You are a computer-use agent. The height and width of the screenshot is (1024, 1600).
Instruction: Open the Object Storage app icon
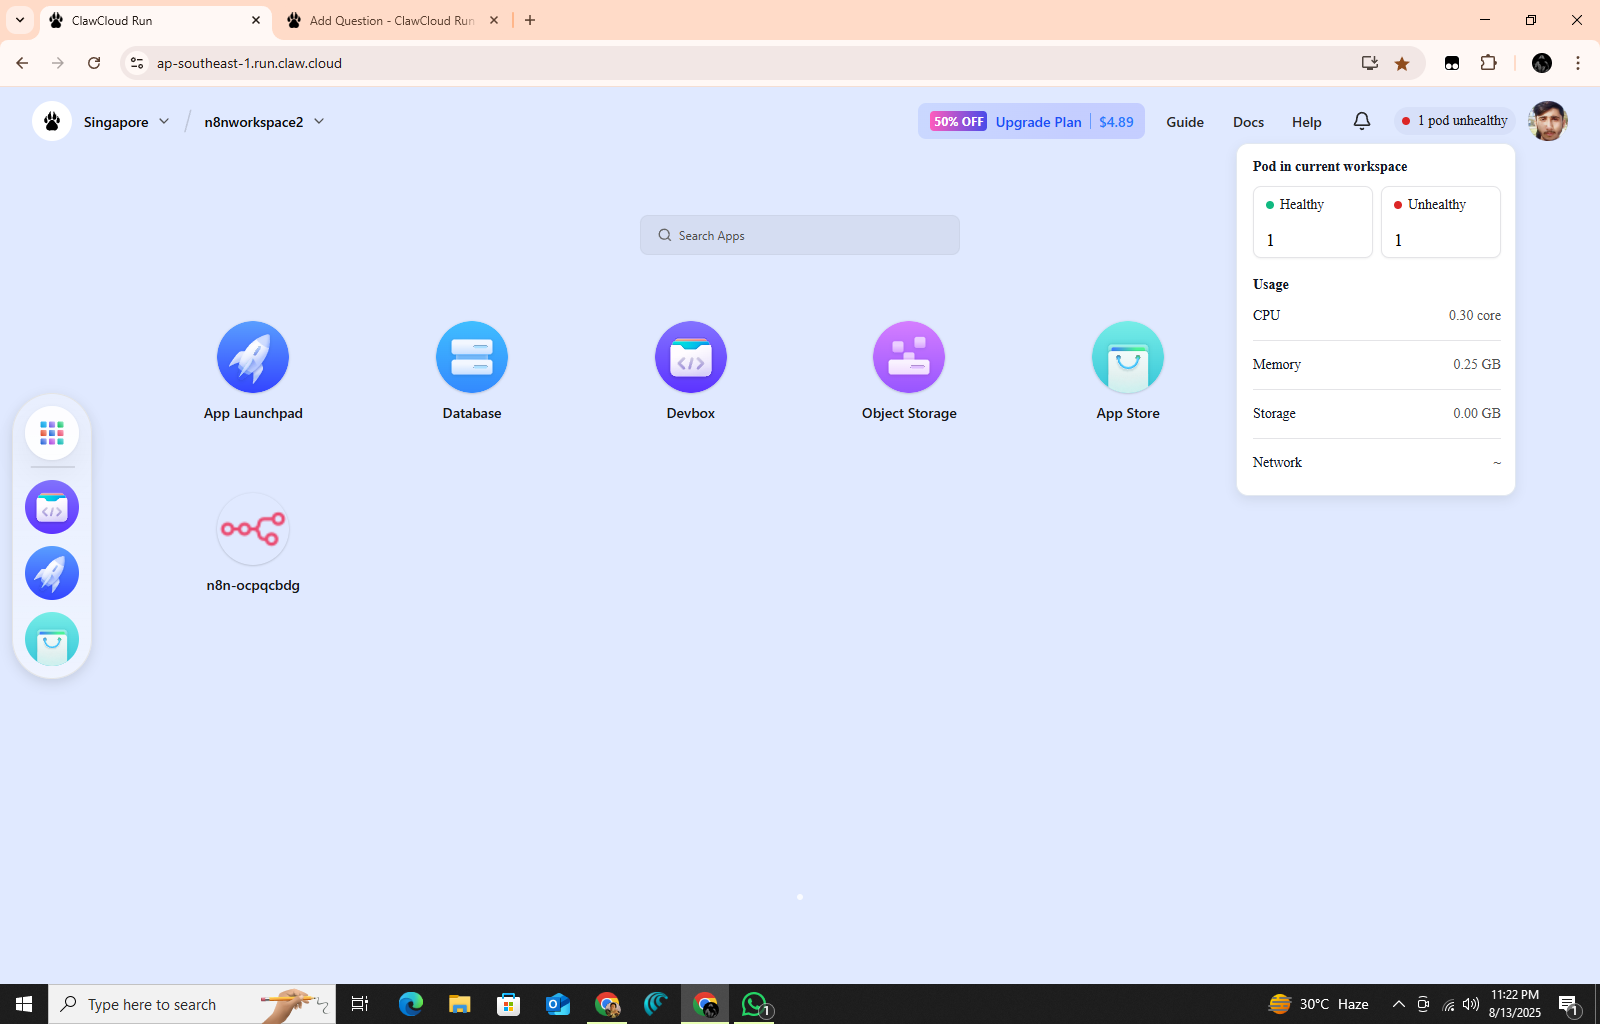[x=909, y=357]
